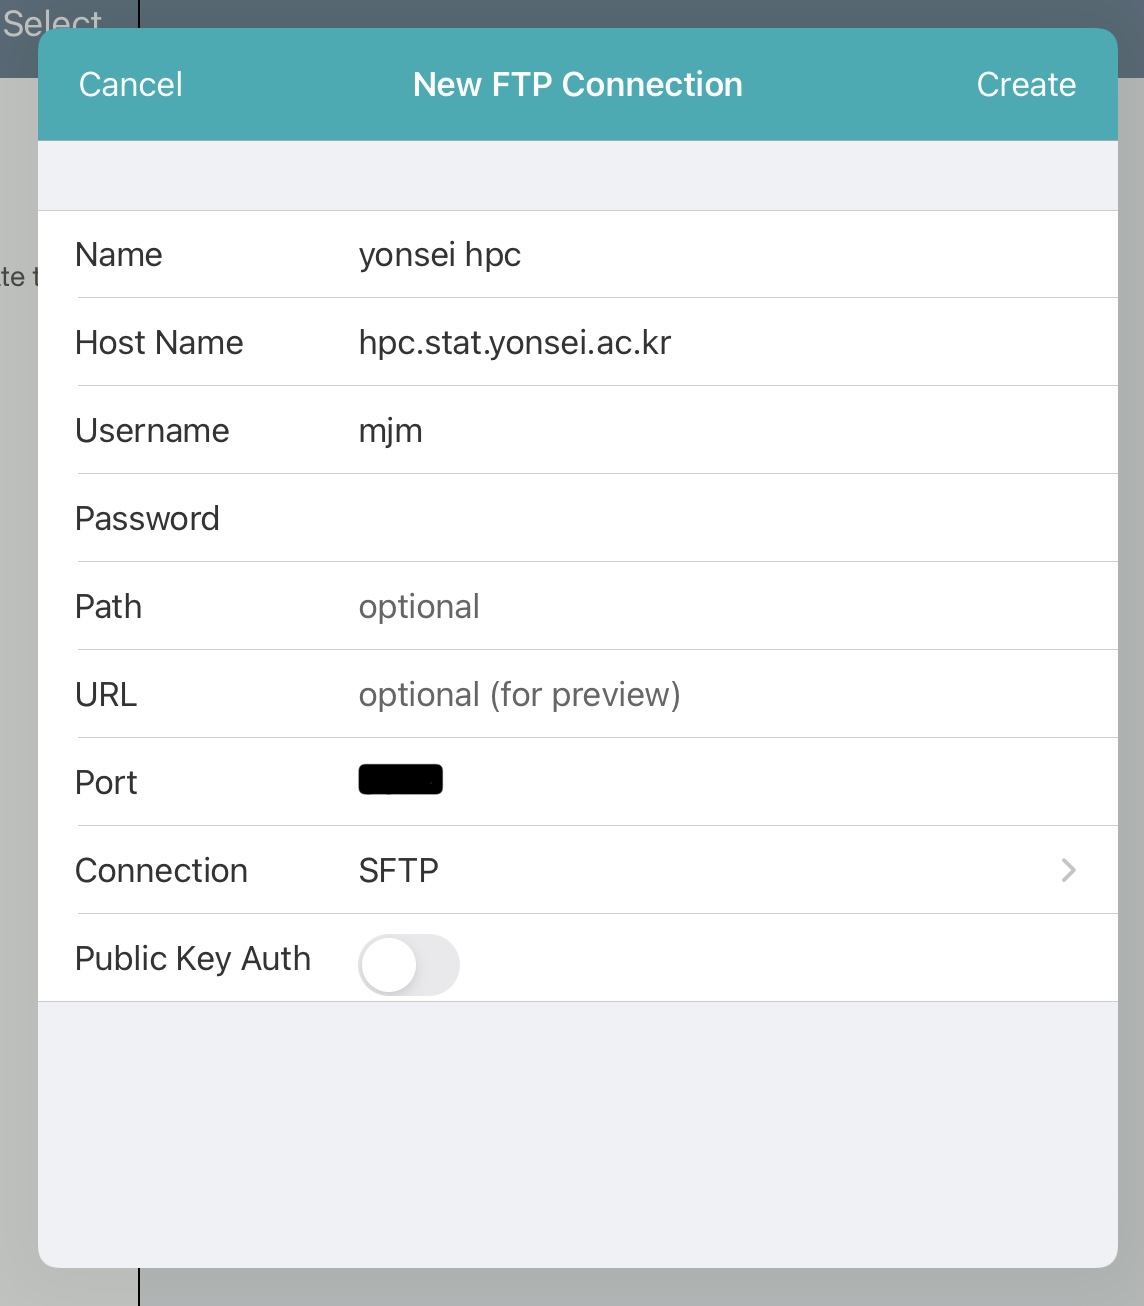Viewport: 1144px width, 1306px height.
Task: Tap Create to save the connection
Action: tap(1025, 85)
